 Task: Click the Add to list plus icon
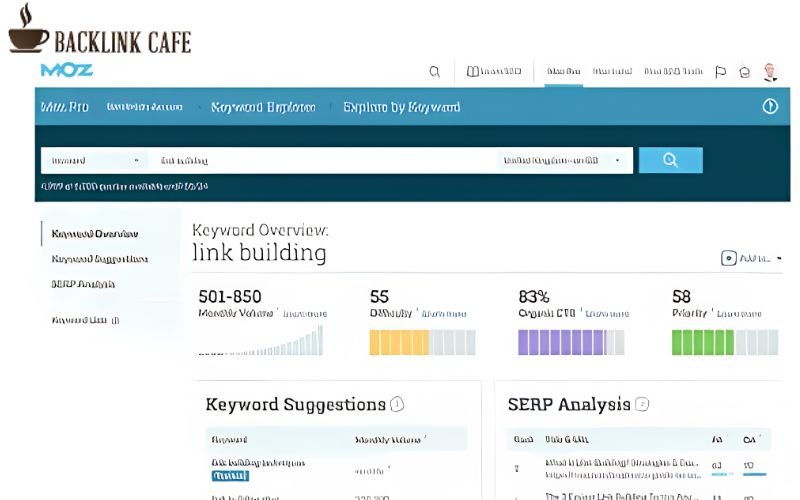coord(729,258)
